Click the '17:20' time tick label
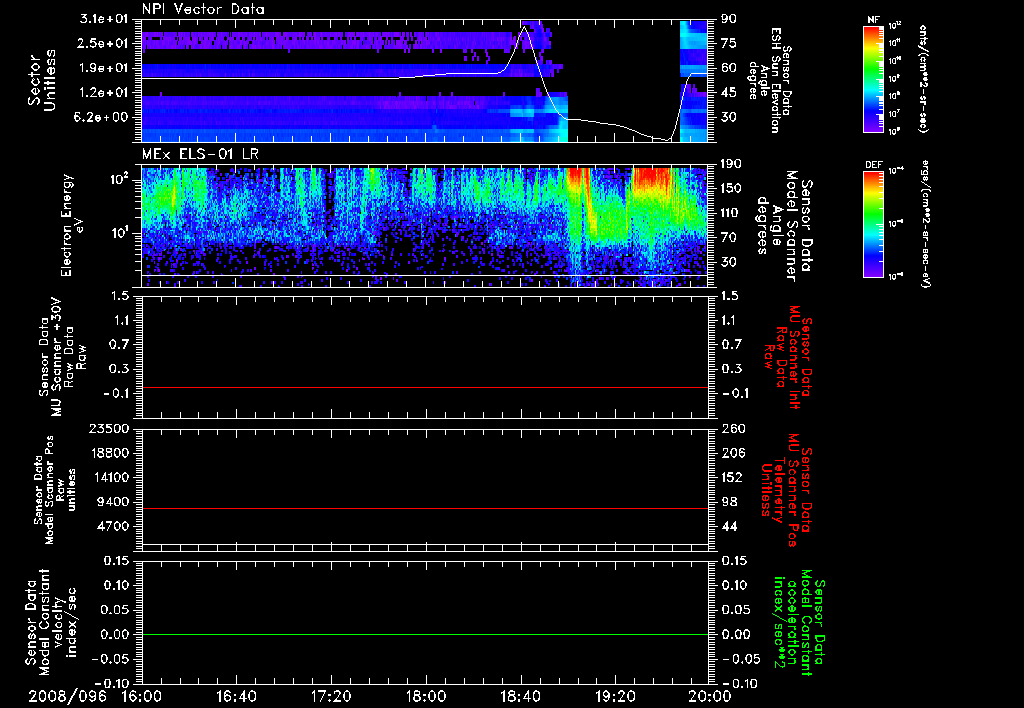This screenshot has height=708, width=1024. 331,697
